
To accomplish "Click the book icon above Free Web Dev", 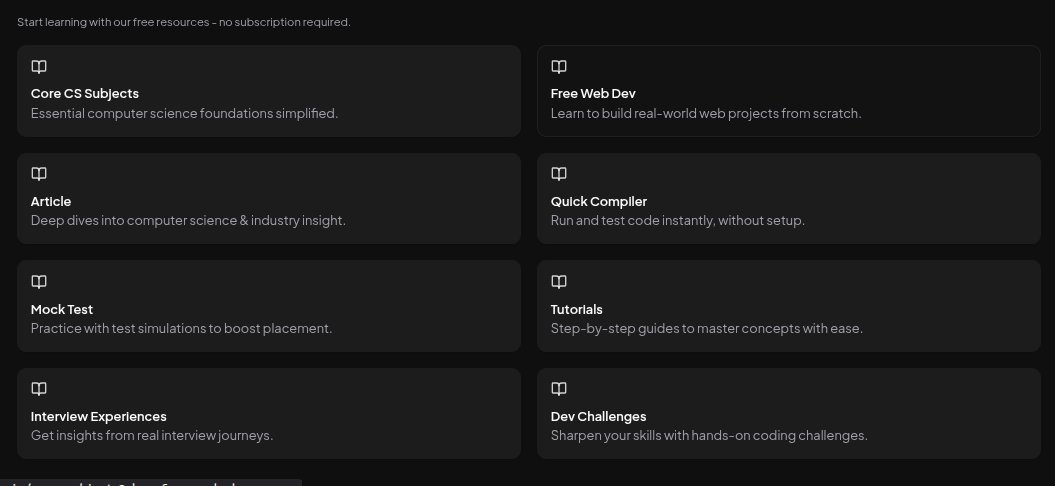I will pyautogui.click(x=558, y=67).
